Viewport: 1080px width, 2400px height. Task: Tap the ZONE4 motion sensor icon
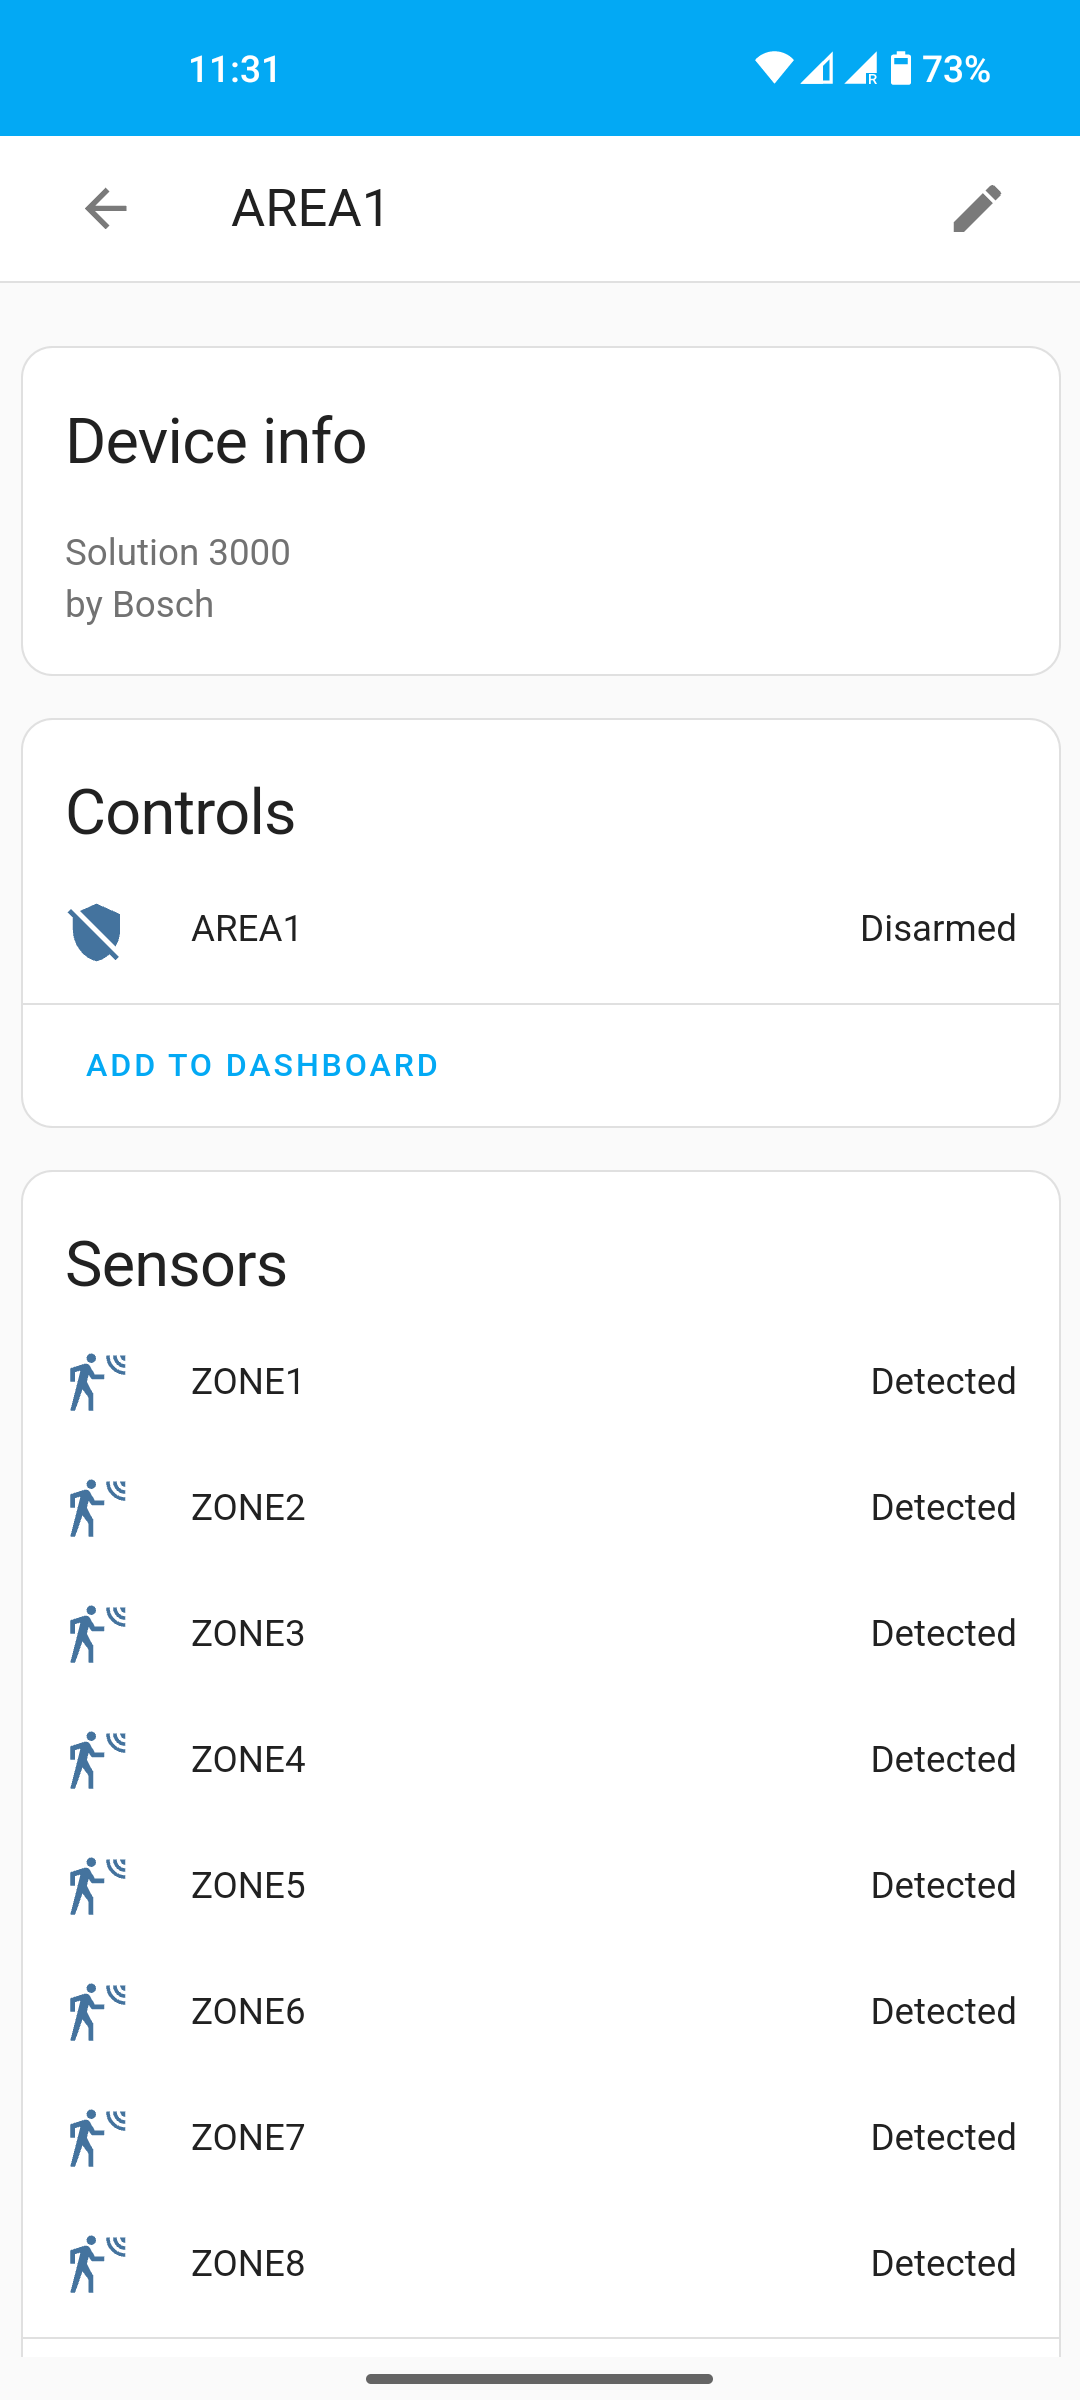97,1760
